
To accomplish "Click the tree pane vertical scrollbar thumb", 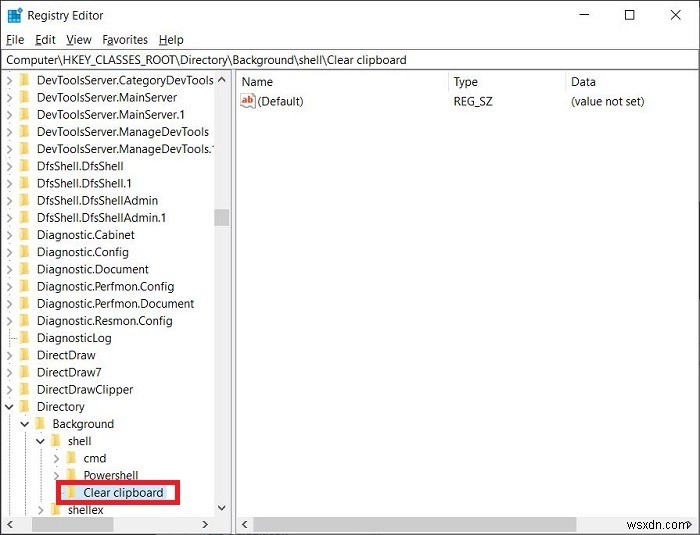I will (x=221, y=217).
